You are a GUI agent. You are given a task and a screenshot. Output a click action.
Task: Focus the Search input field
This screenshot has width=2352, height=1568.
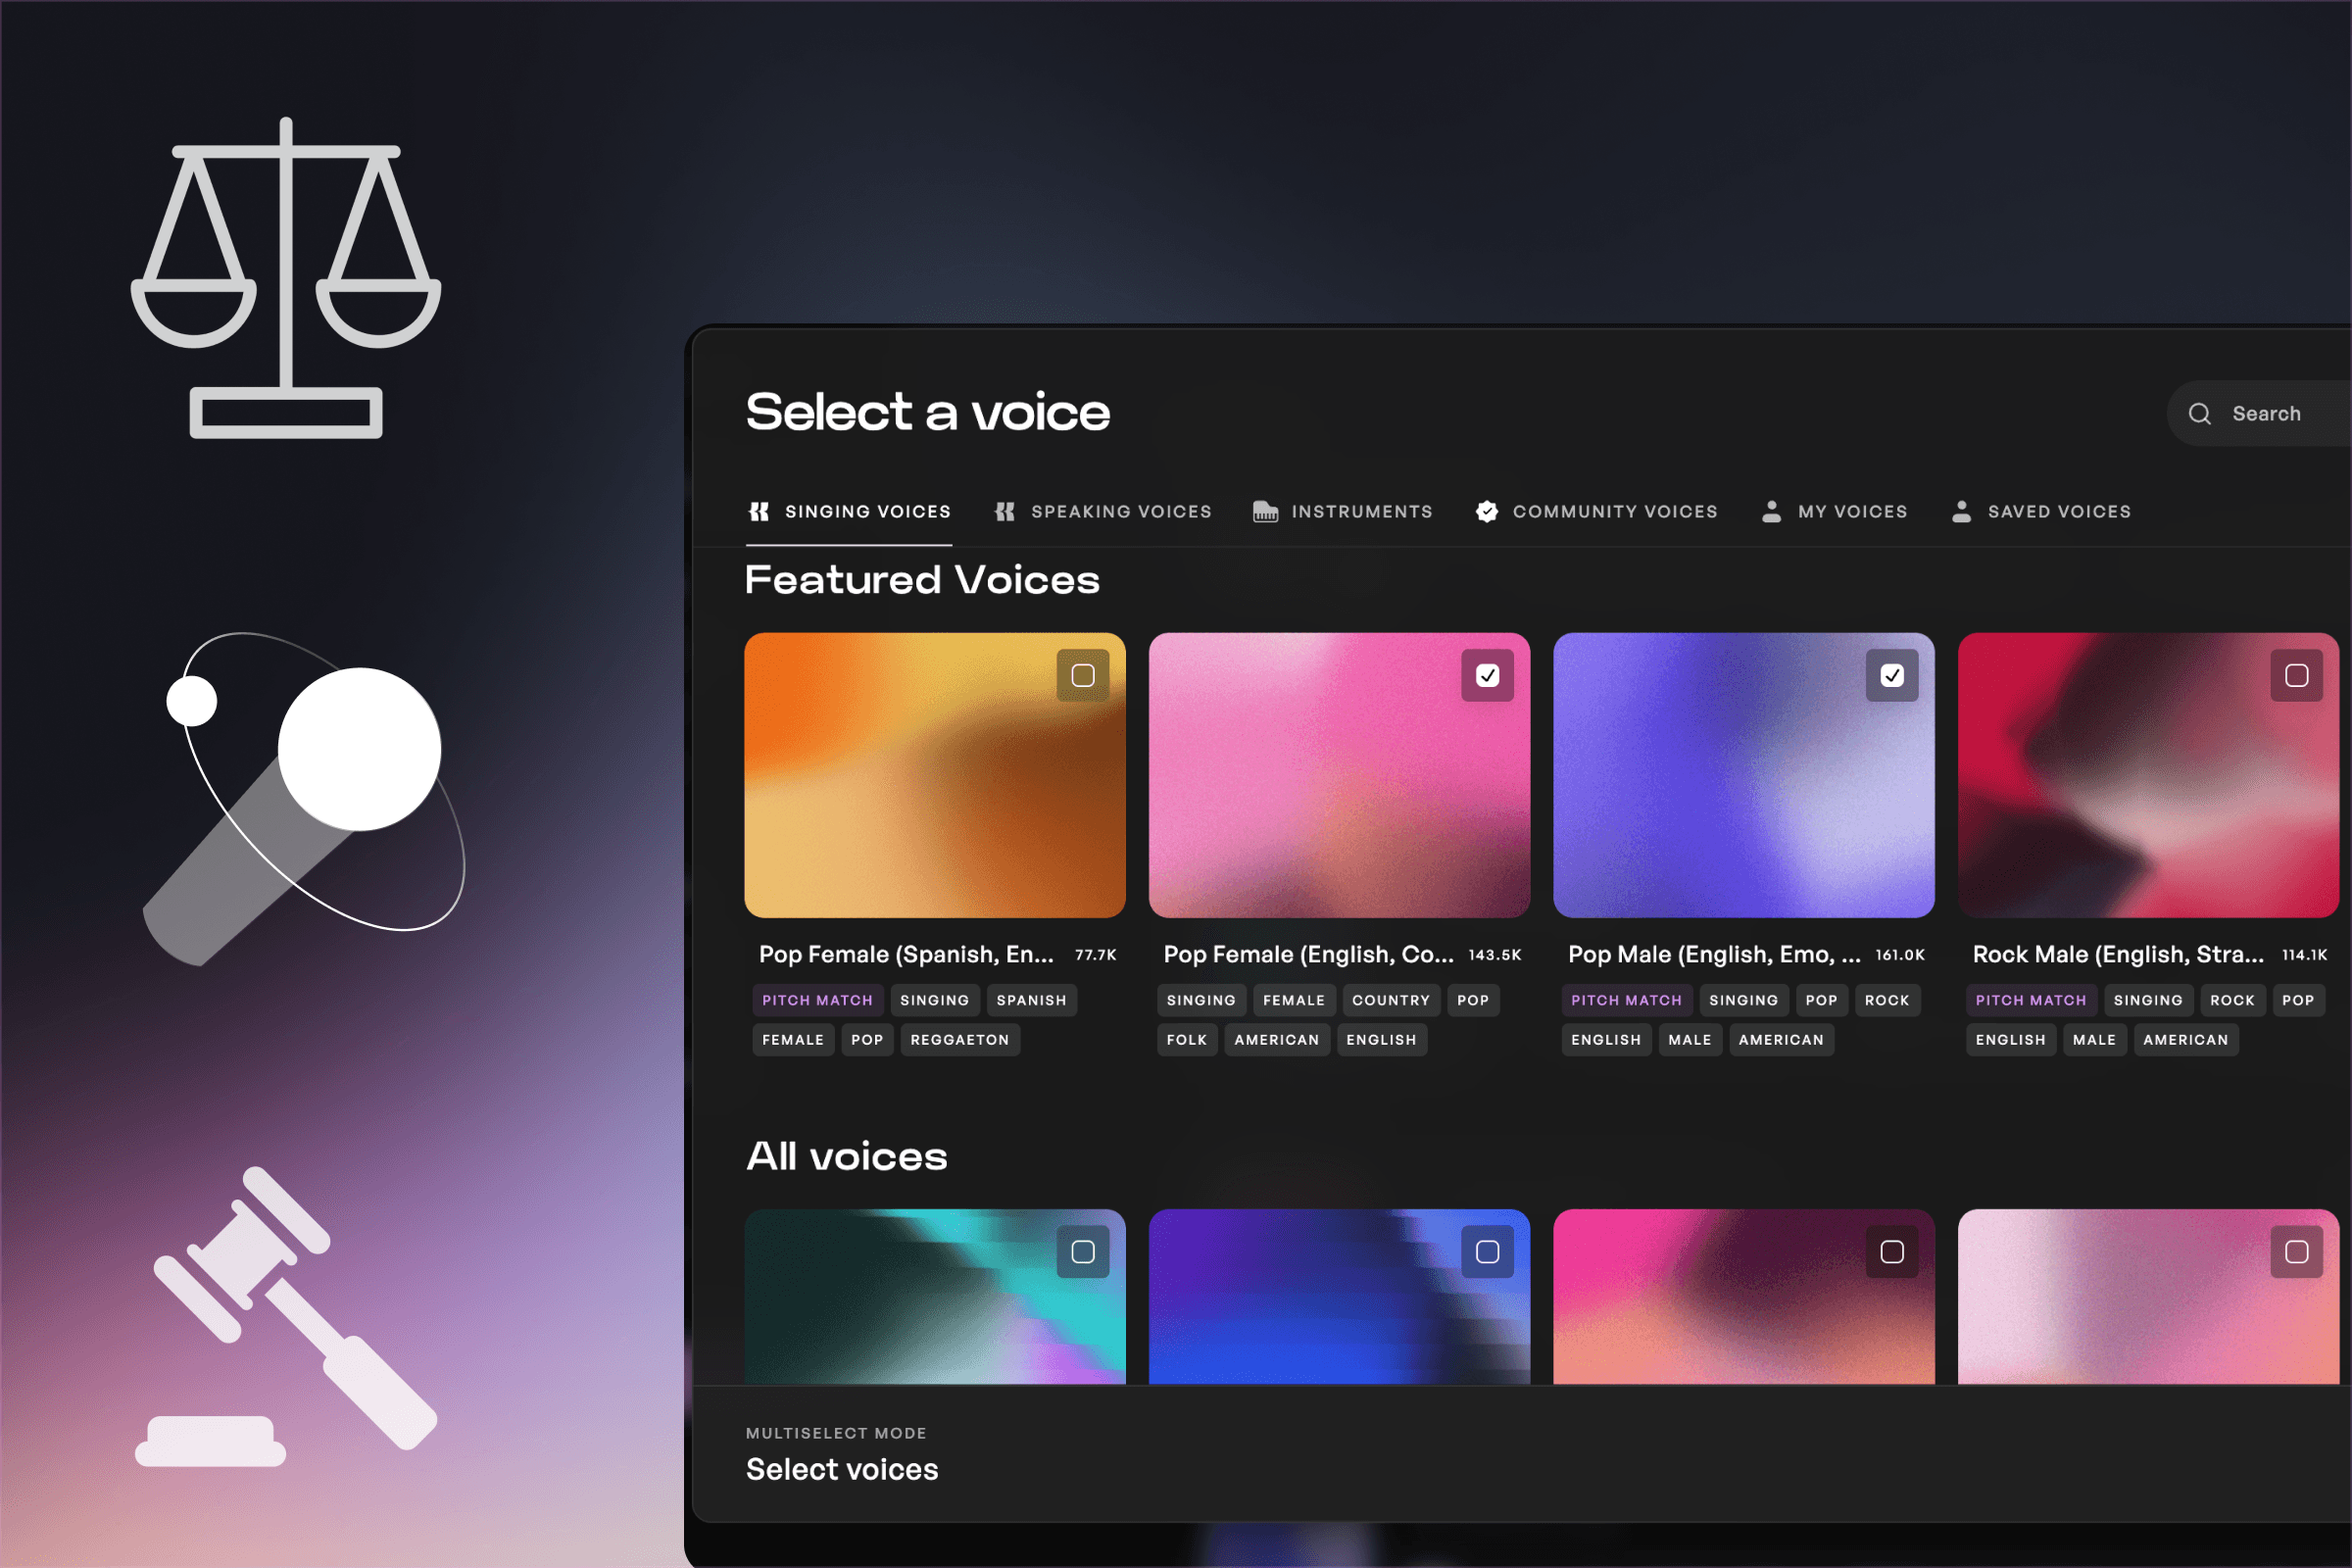coord(2260,414)
